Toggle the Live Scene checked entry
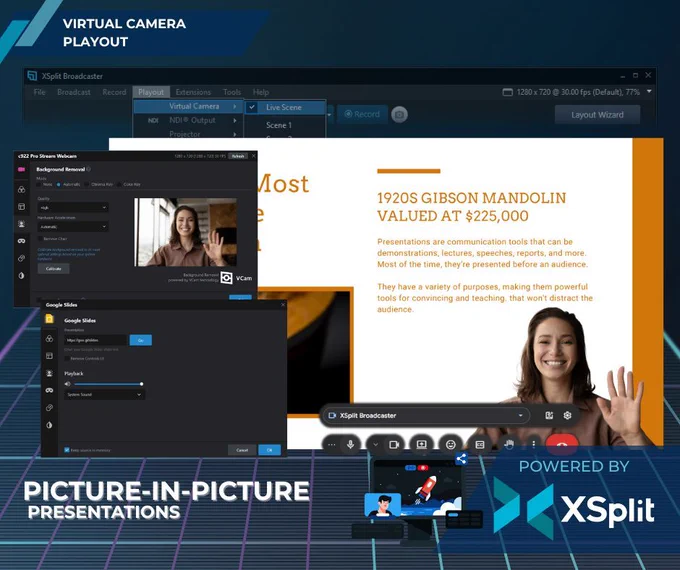Image resolution: width=680 pixels, height=570 pixels. coord(284,107)
